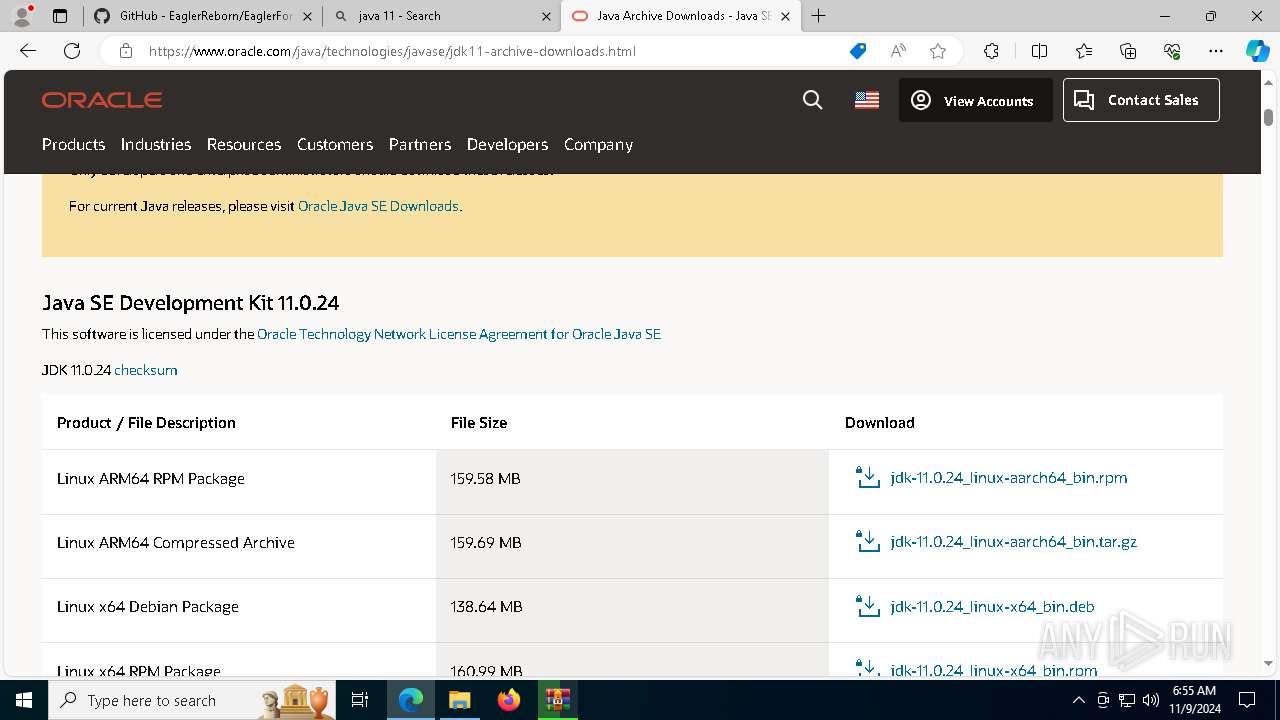Image resolution: width=1280 pixels, height=720 pixels.
Task: Click the Java SE Development Kit 11.0.24 heading
Action: click(191, 302)
